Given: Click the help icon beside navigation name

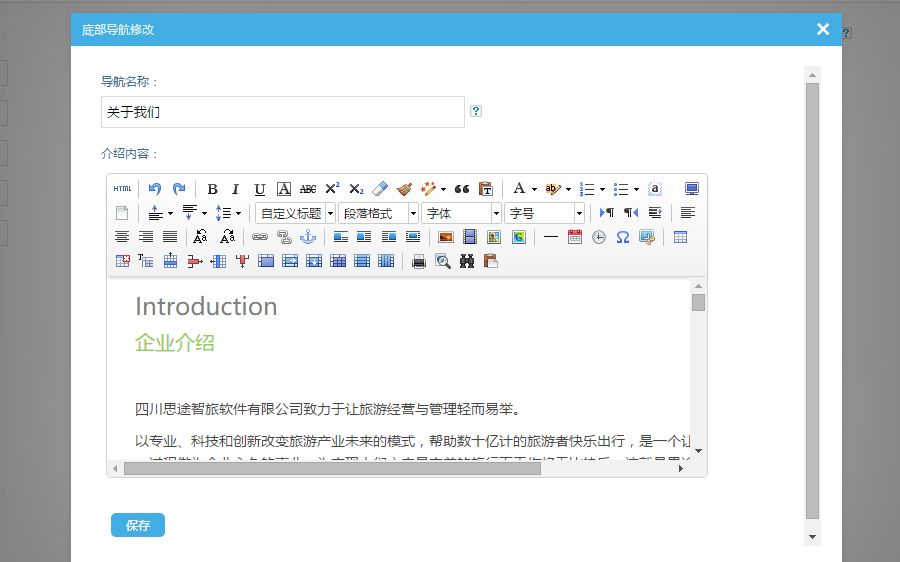Looking at the screenshot, I should click(x=476, y=111).
